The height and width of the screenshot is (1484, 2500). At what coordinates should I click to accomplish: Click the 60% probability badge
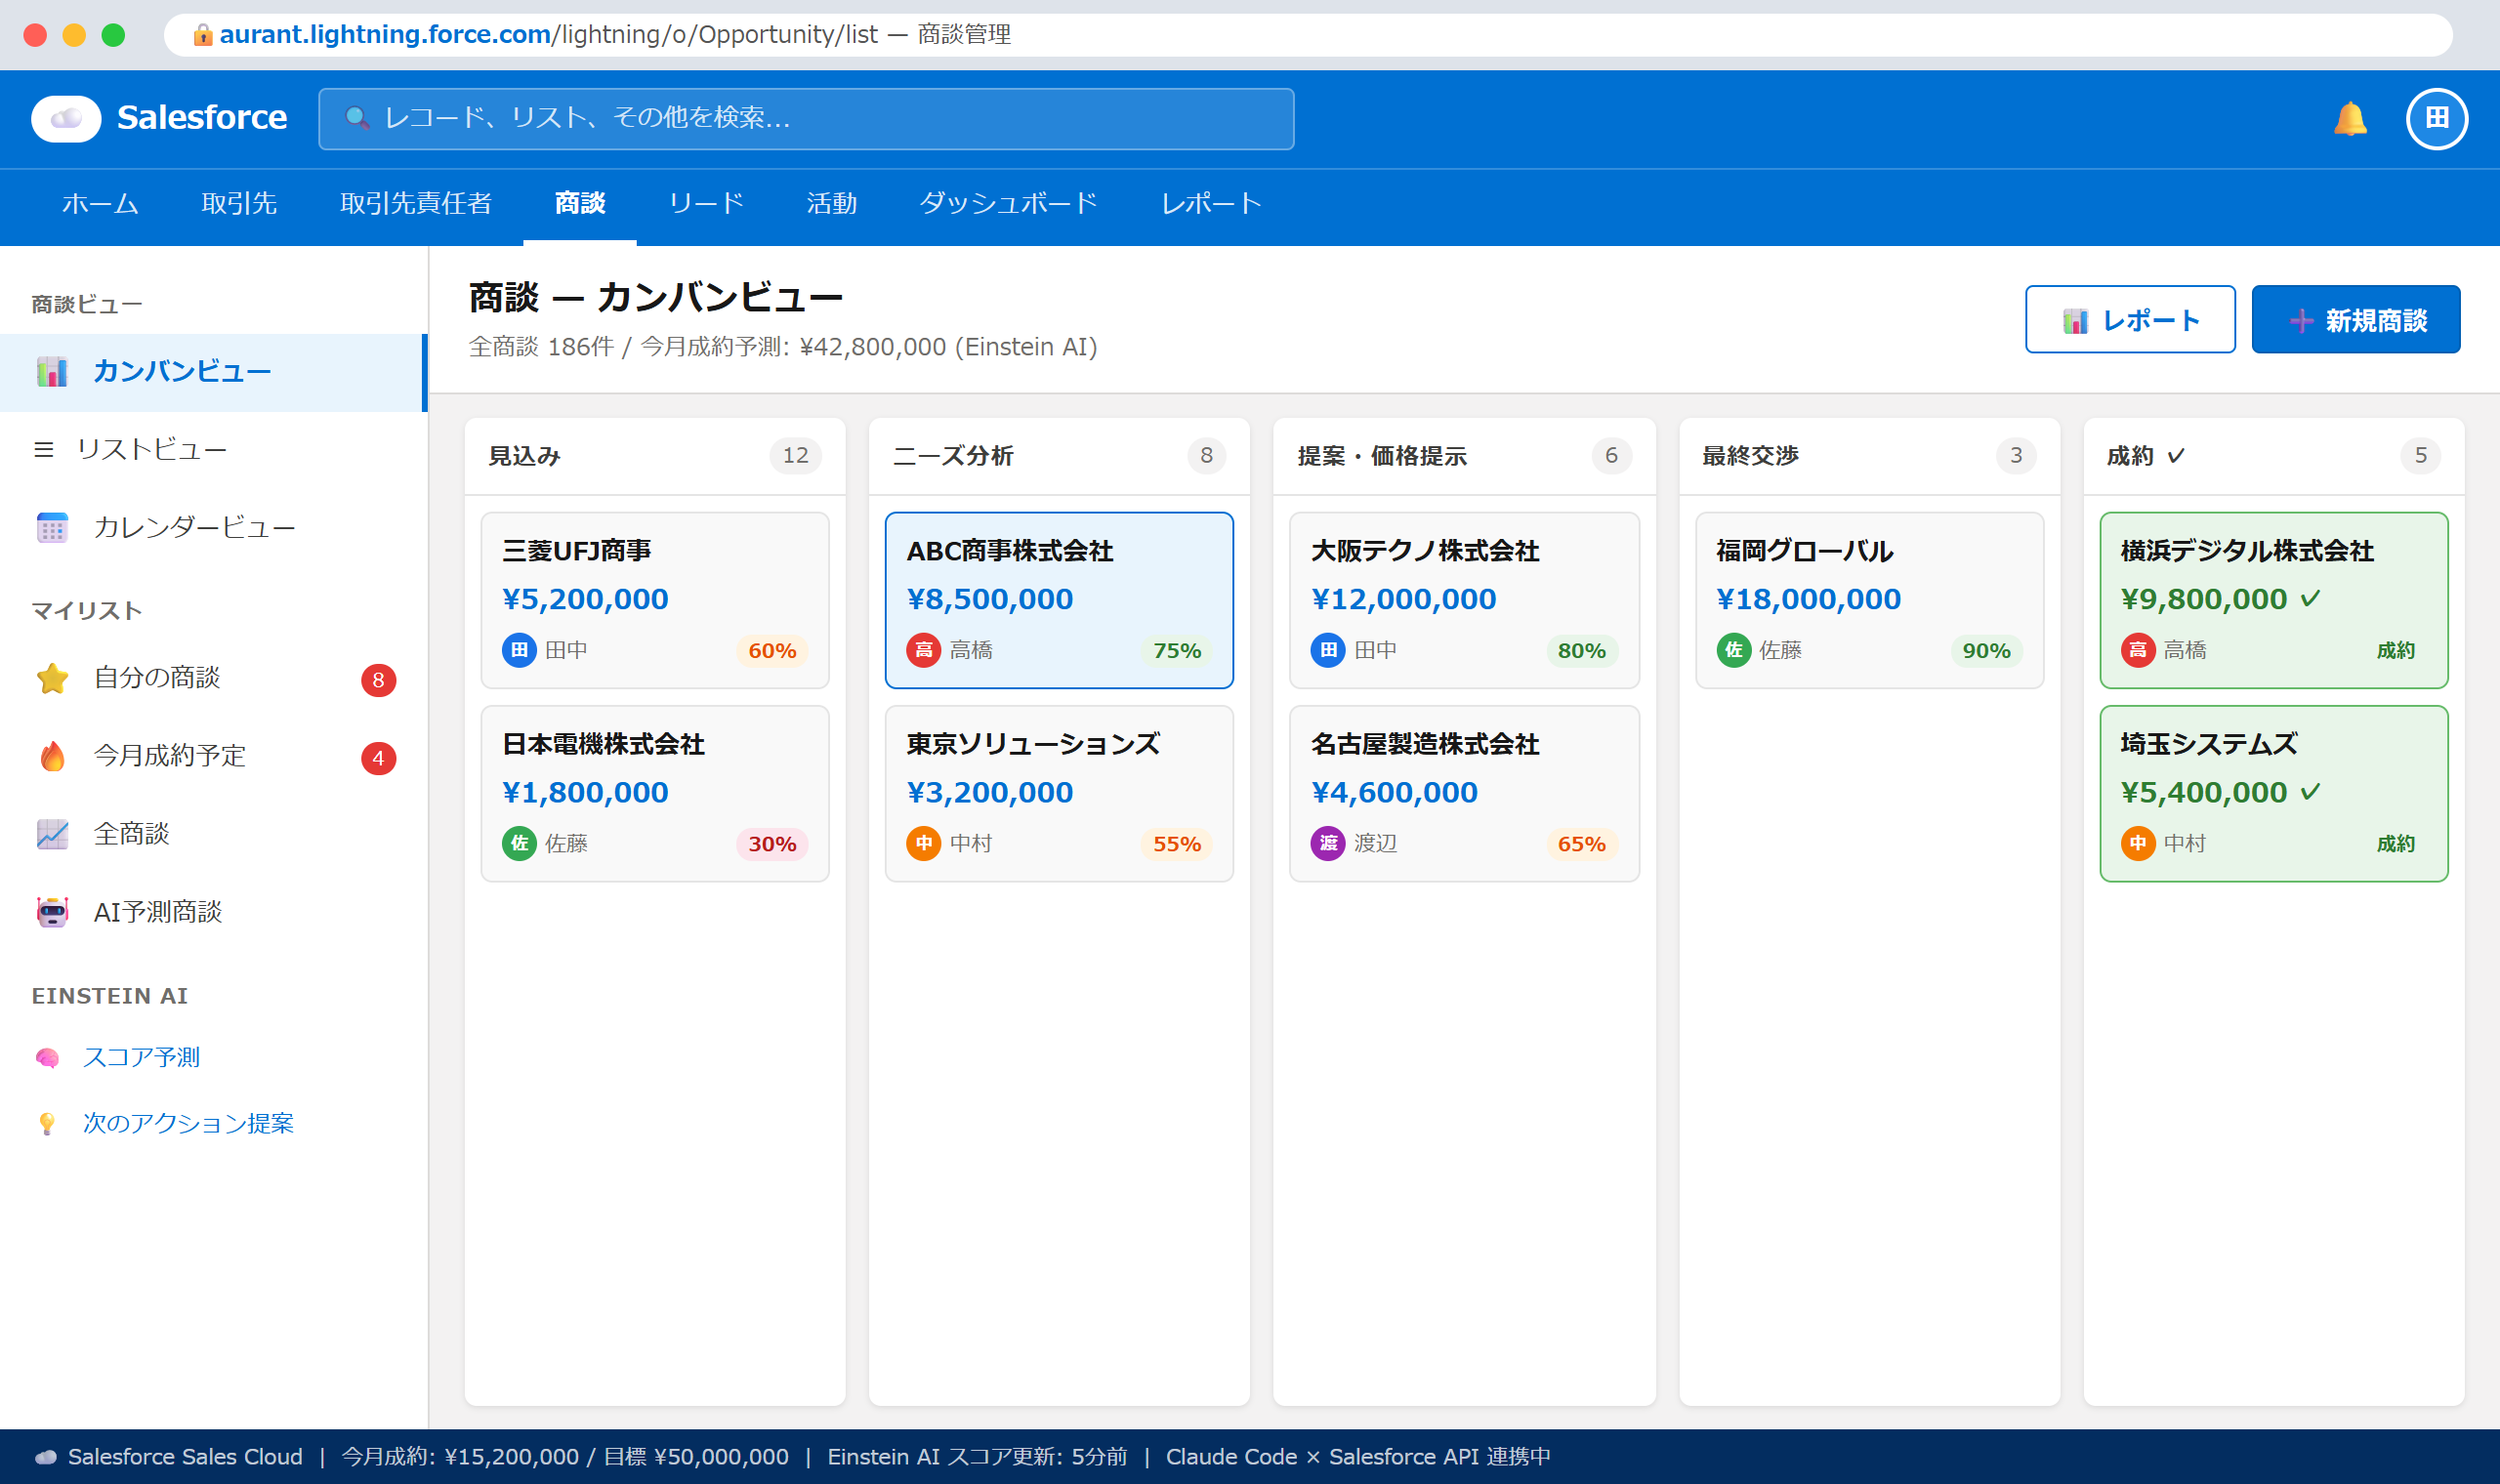(x=772, y=651)
